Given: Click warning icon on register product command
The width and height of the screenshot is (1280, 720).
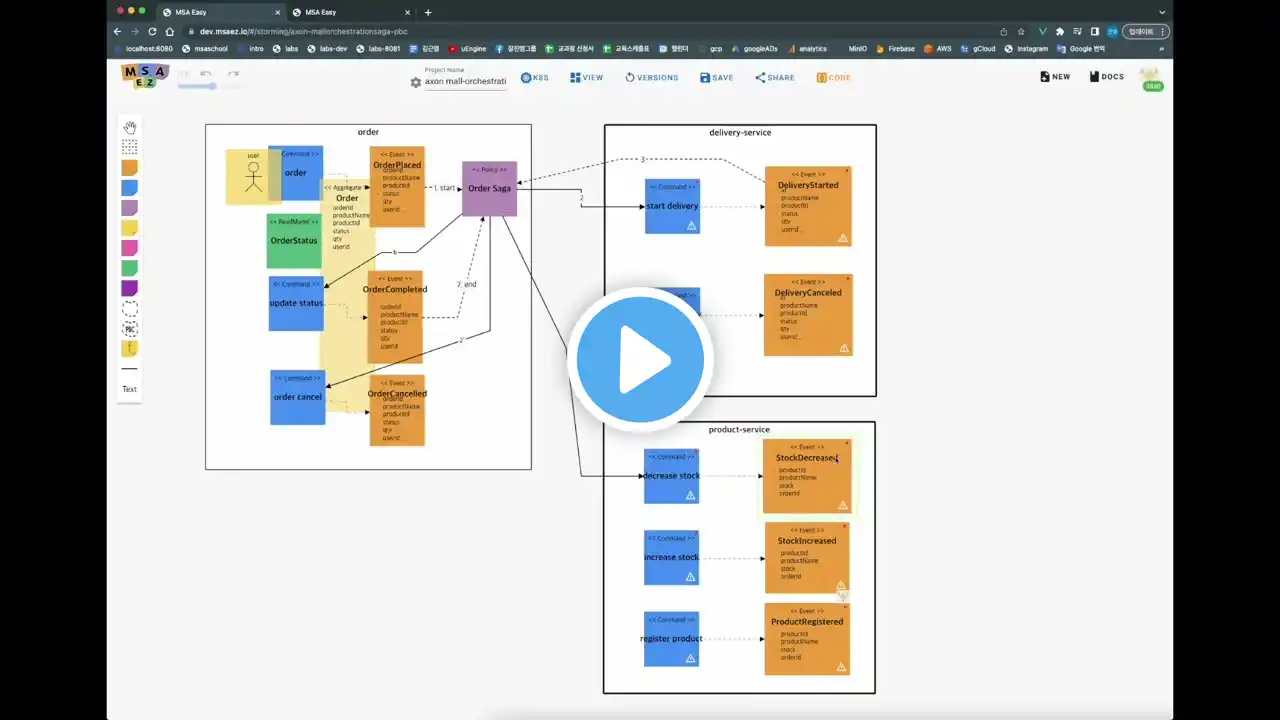Looking at the screenshot, I should 690,659.
